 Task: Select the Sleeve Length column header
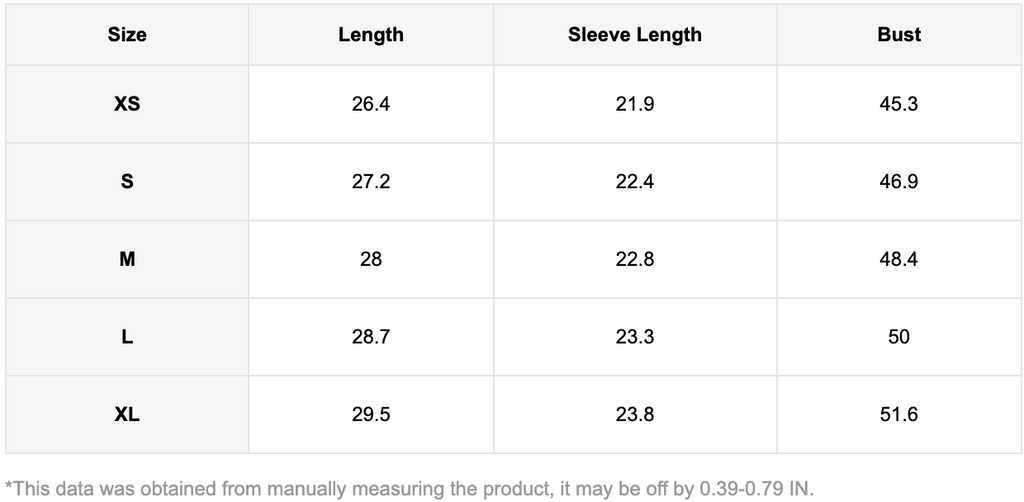[x=635, y=35]
